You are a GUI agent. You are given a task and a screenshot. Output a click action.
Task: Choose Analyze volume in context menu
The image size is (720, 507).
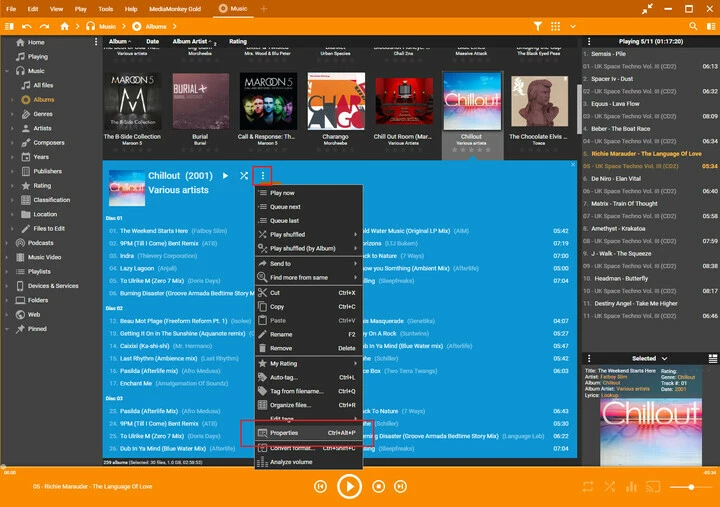click(309, 462)
